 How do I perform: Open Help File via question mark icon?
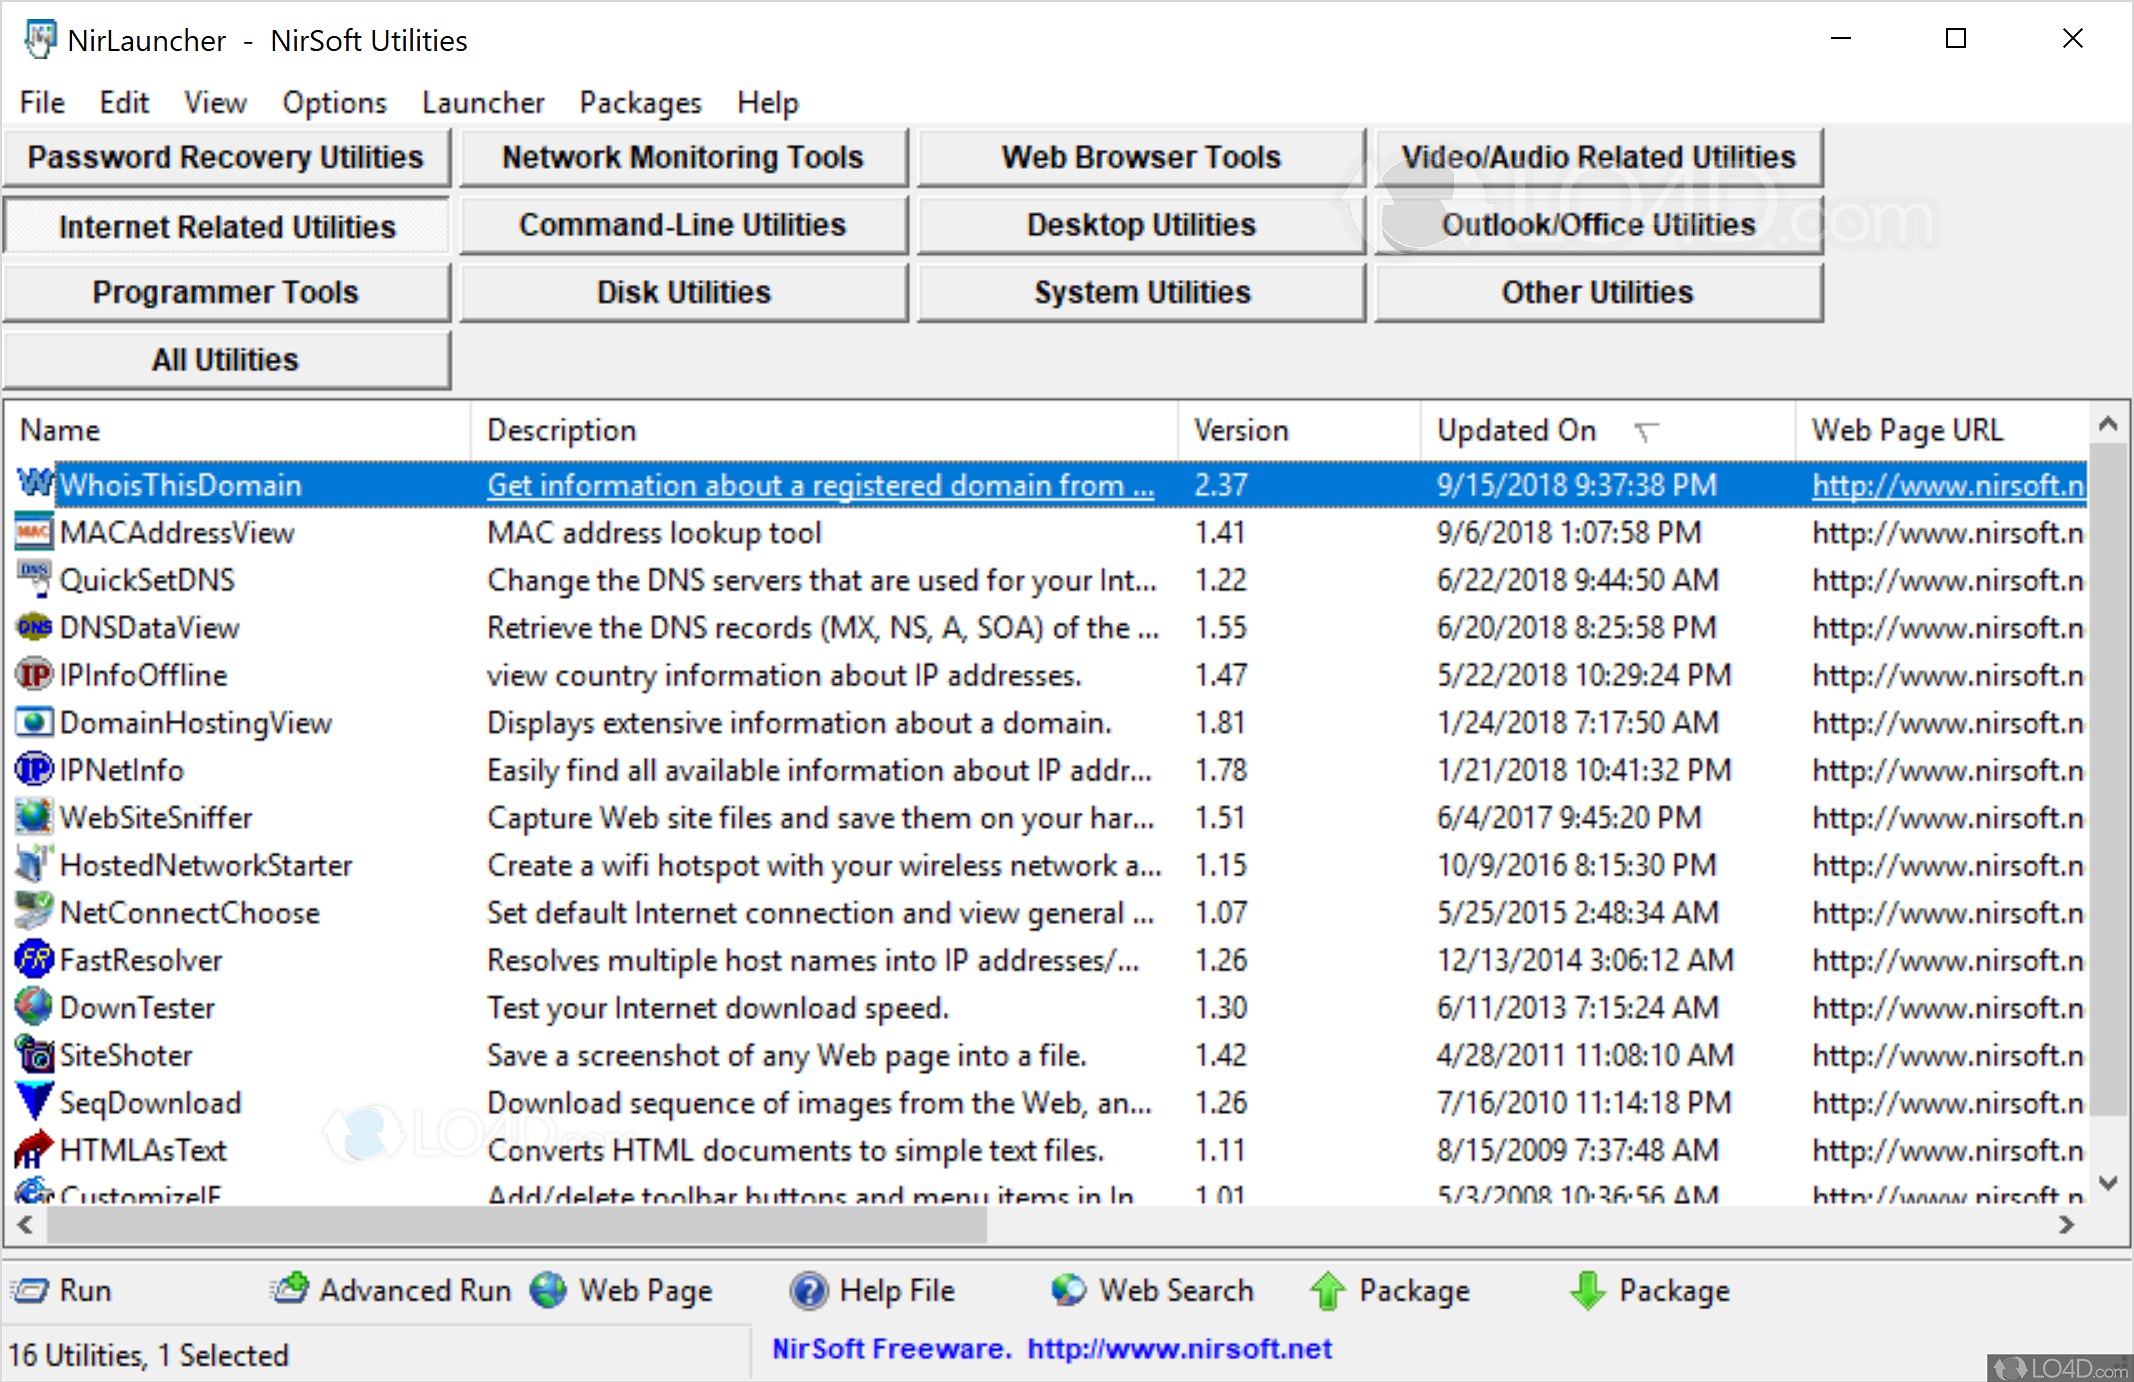point(808,1290)
